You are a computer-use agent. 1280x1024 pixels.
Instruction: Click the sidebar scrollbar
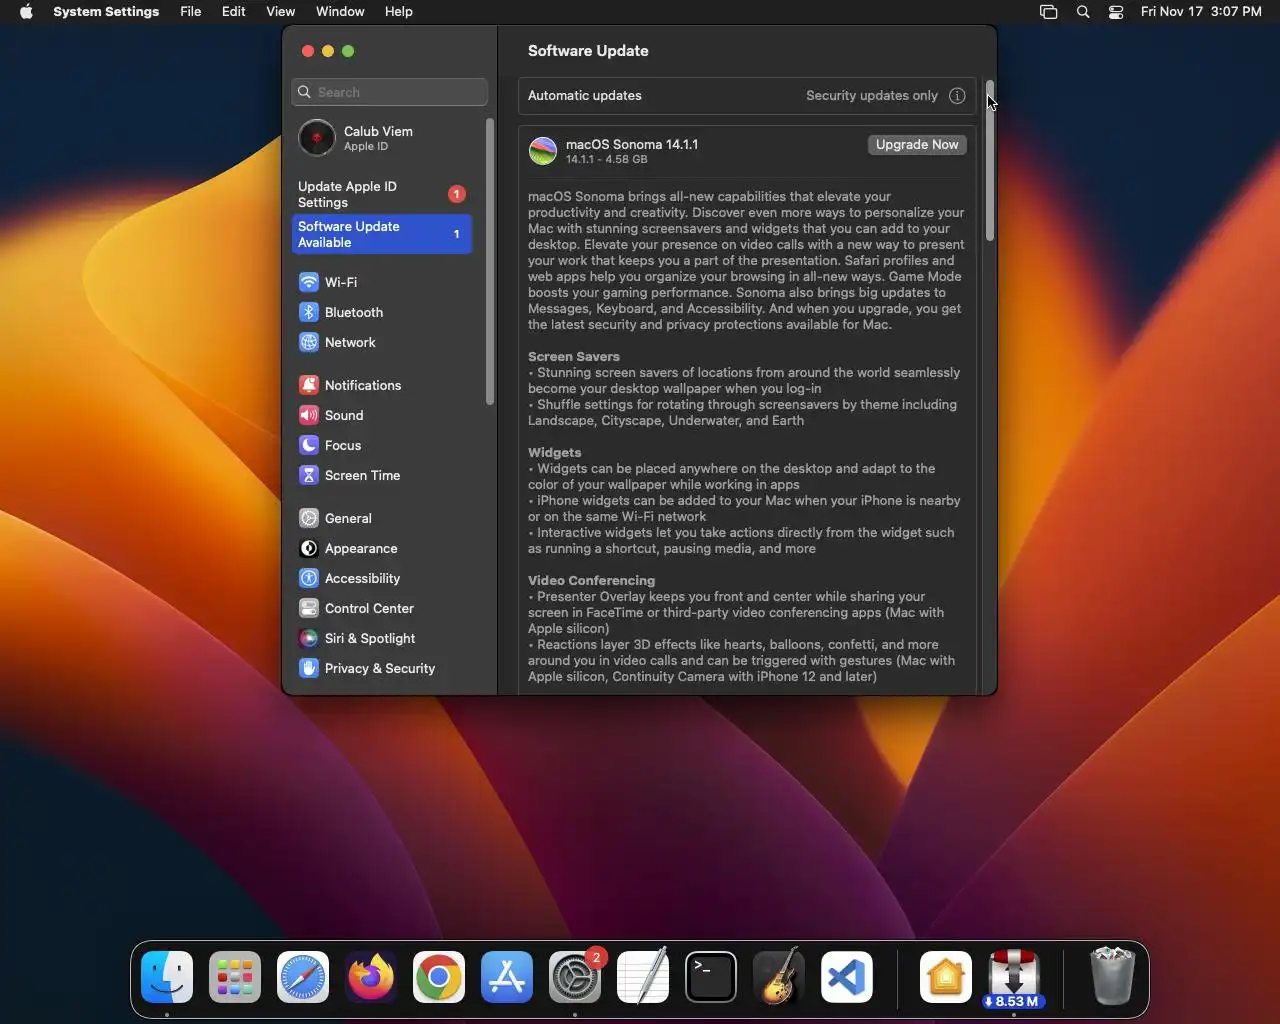pos(490,262)
